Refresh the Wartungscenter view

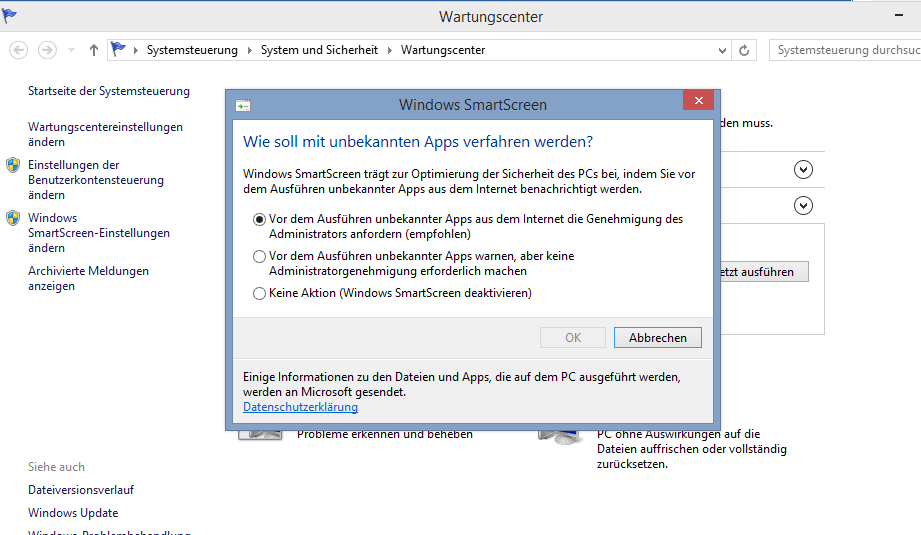point(744,51)
